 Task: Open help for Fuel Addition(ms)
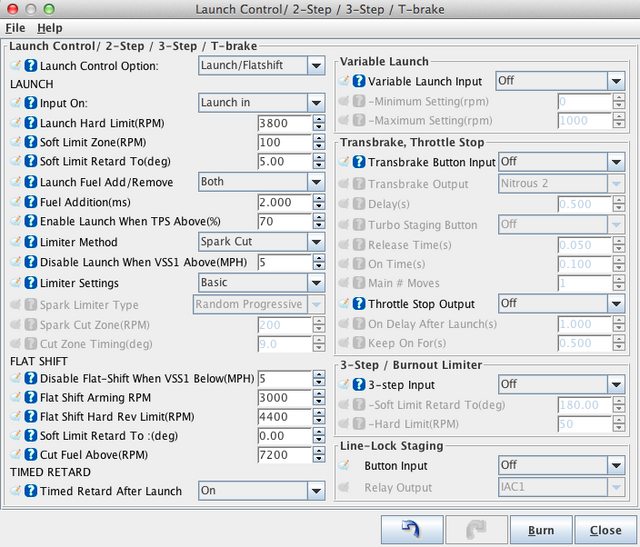31,202
